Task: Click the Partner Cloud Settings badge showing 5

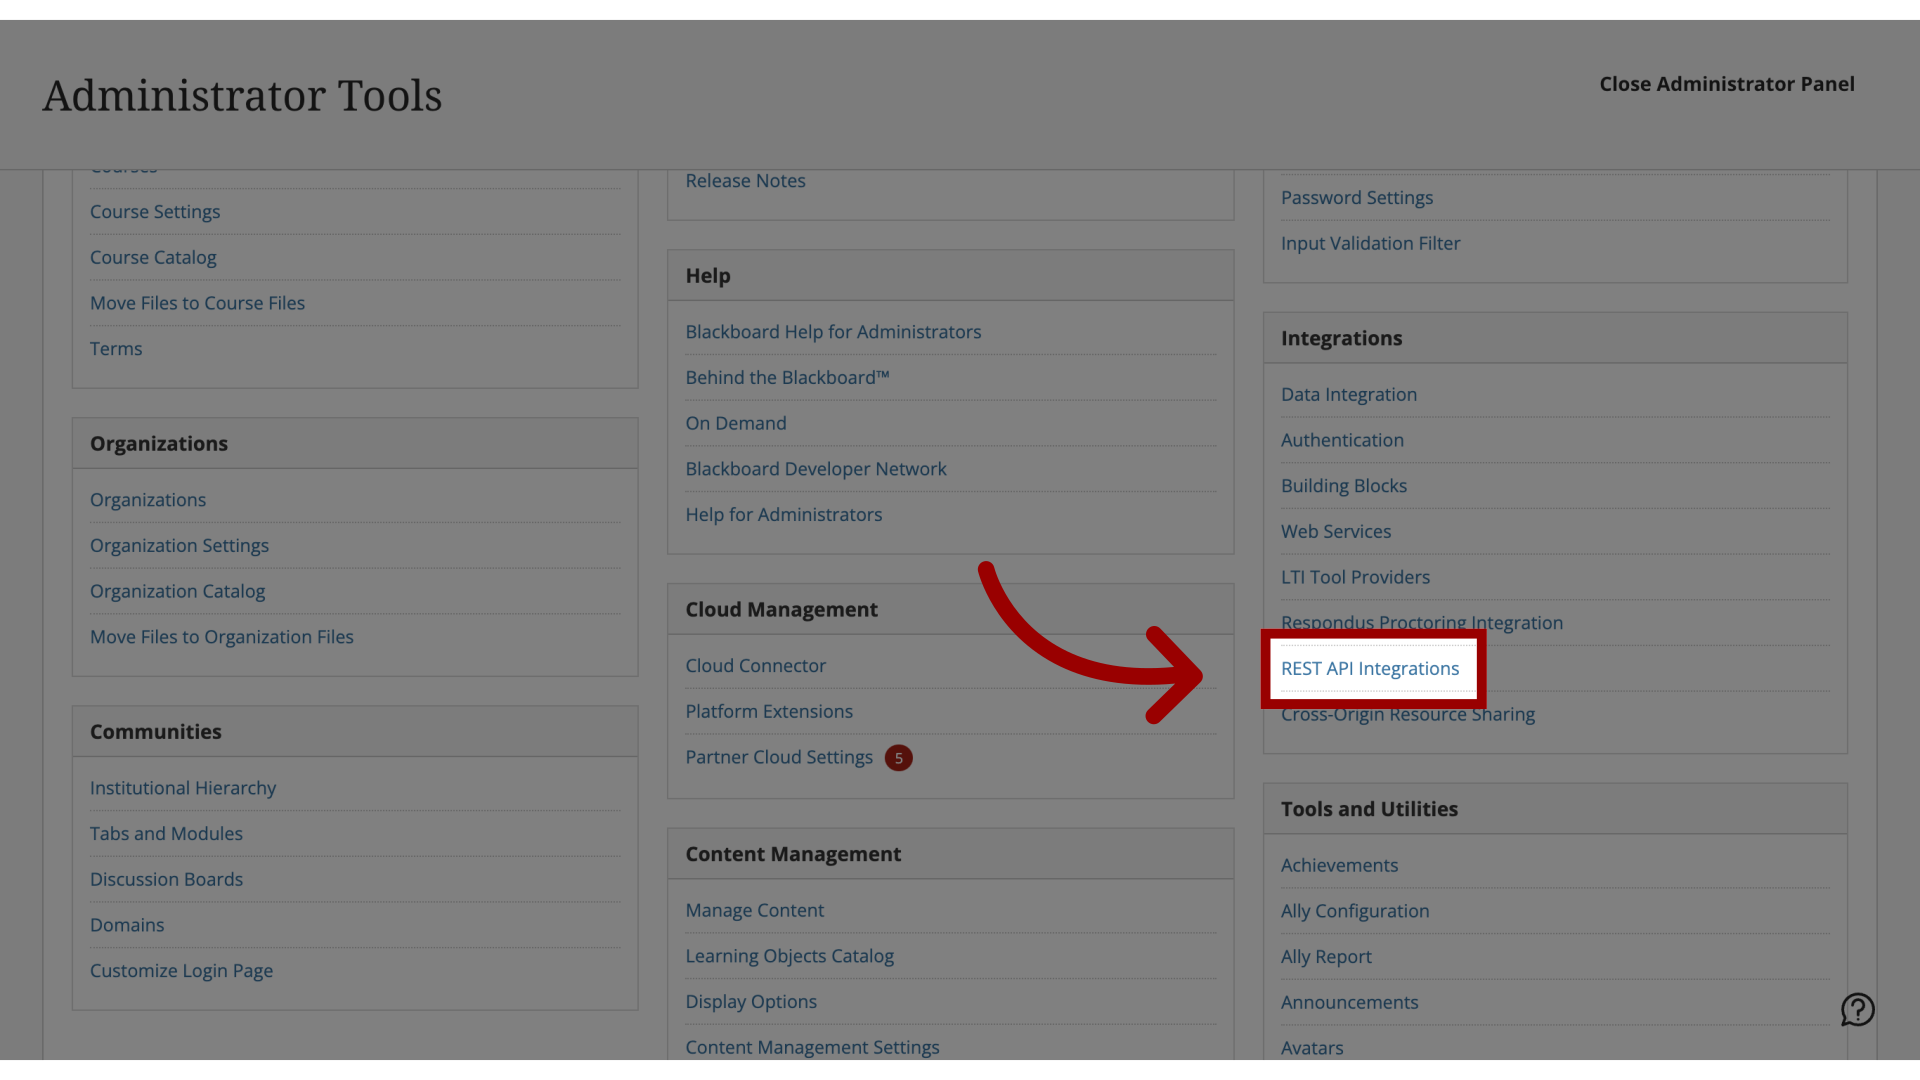Action: click(x=898, y=758)
